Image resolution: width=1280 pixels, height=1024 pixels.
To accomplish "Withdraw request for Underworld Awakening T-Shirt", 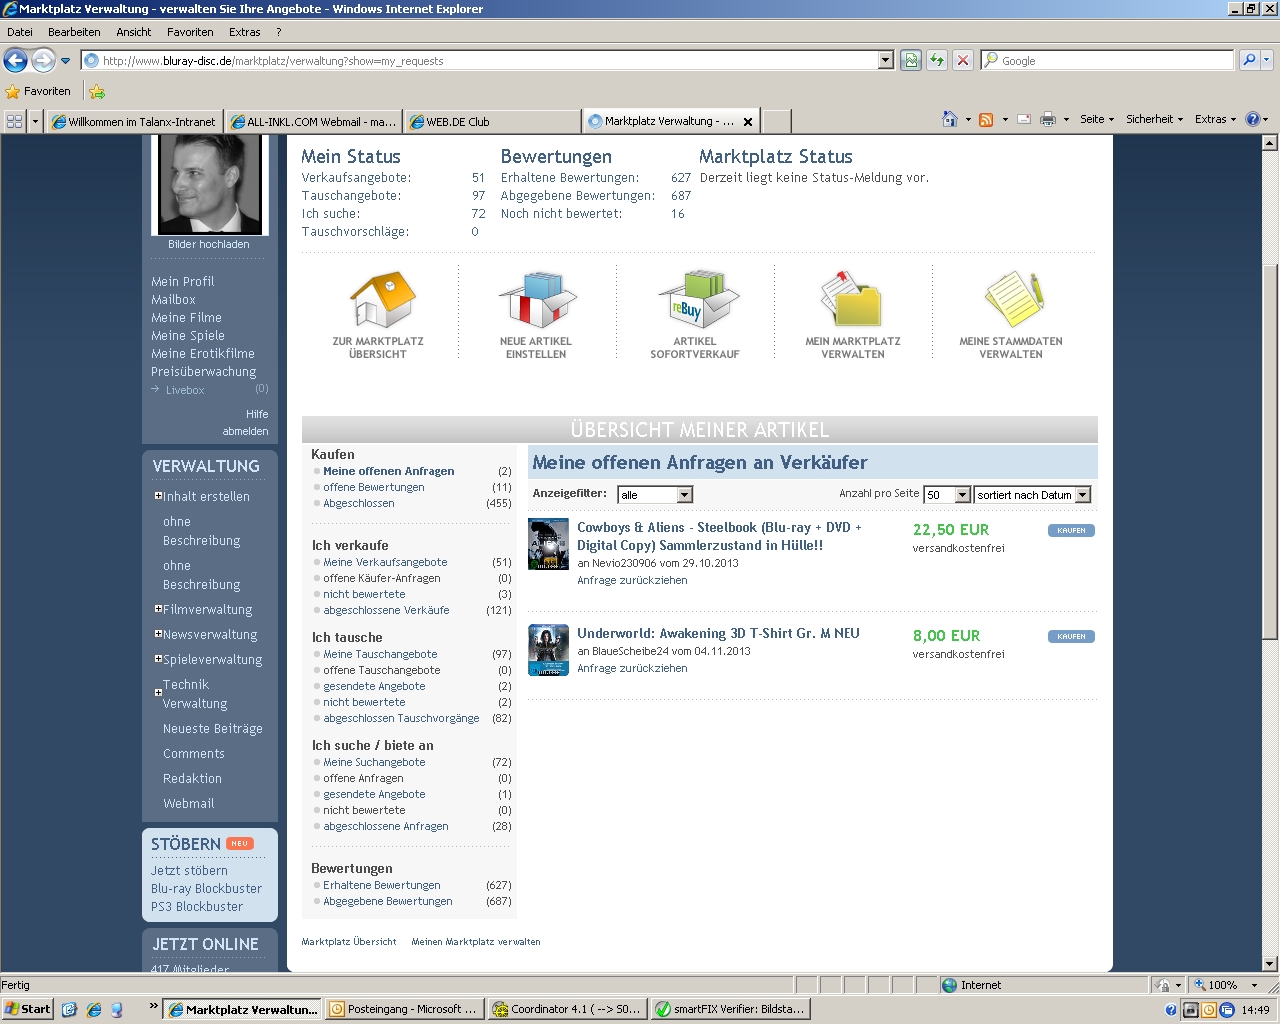I will pos(632,669).
